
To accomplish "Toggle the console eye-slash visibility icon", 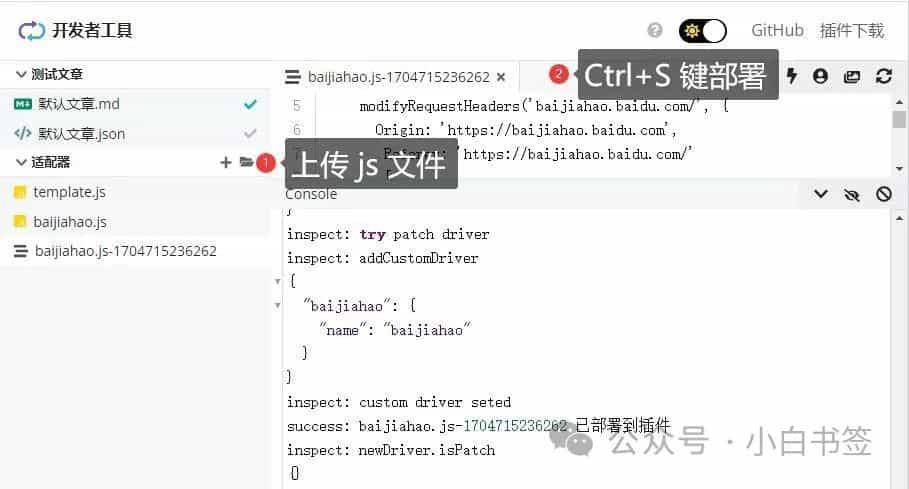I will tap(852, 194).
